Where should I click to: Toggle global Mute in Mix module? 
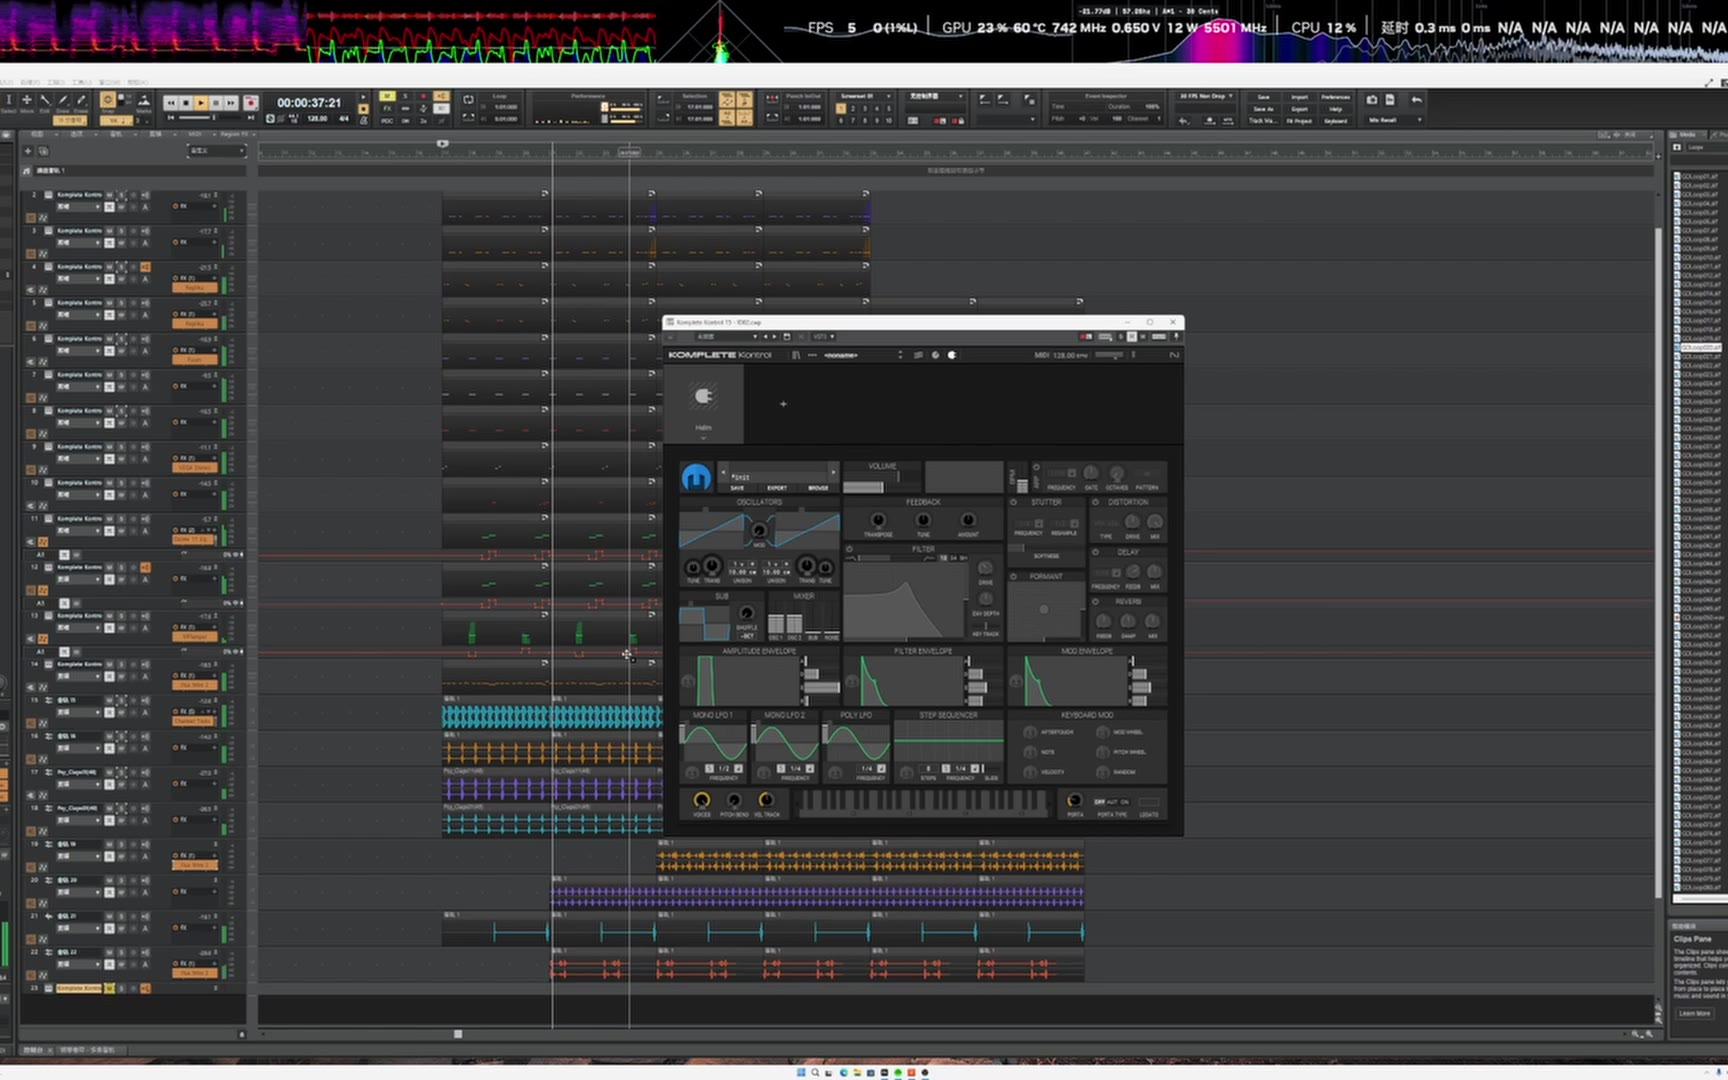(x=387, y=96)
